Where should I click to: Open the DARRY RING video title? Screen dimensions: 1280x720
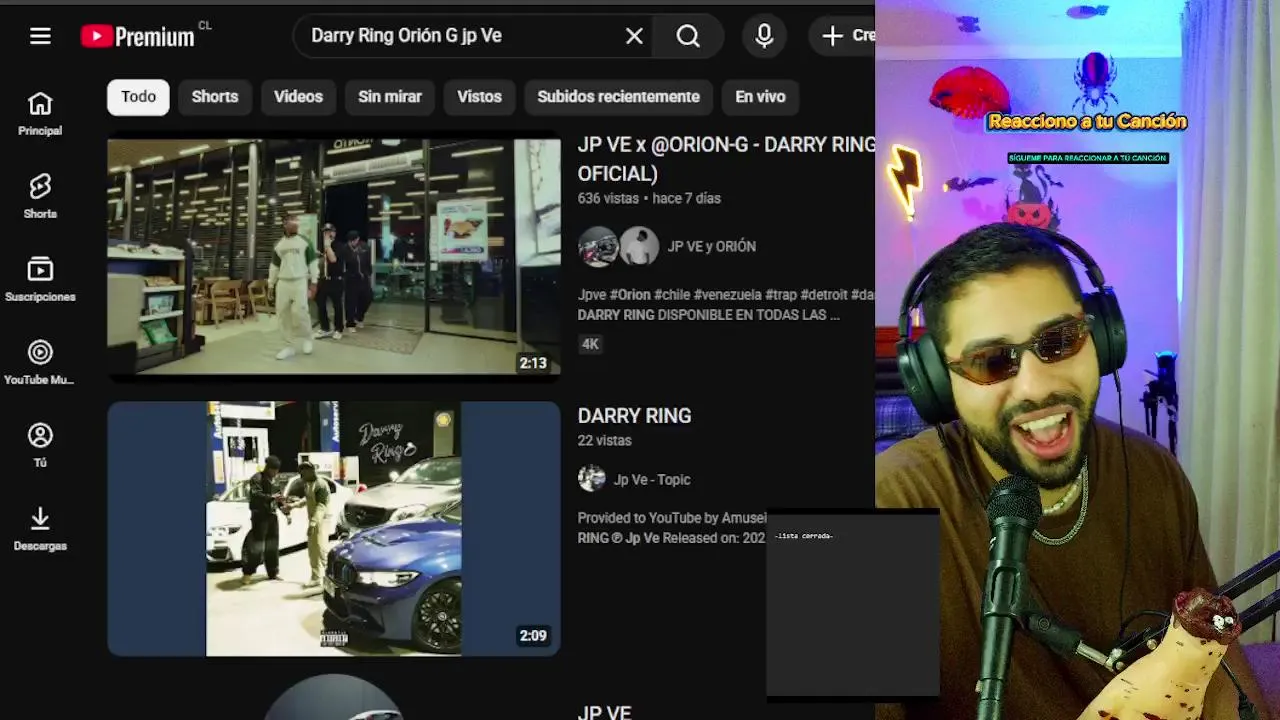point(634,416)
